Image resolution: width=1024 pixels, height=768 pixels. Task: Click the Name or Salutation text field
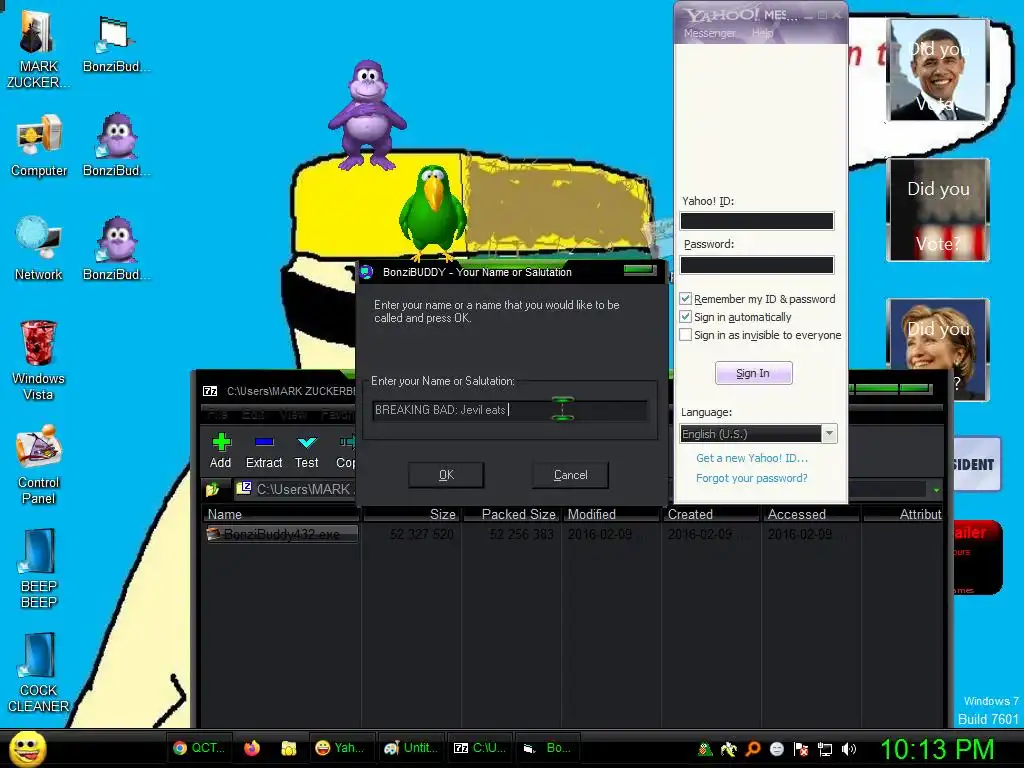[x=509, y=410]
